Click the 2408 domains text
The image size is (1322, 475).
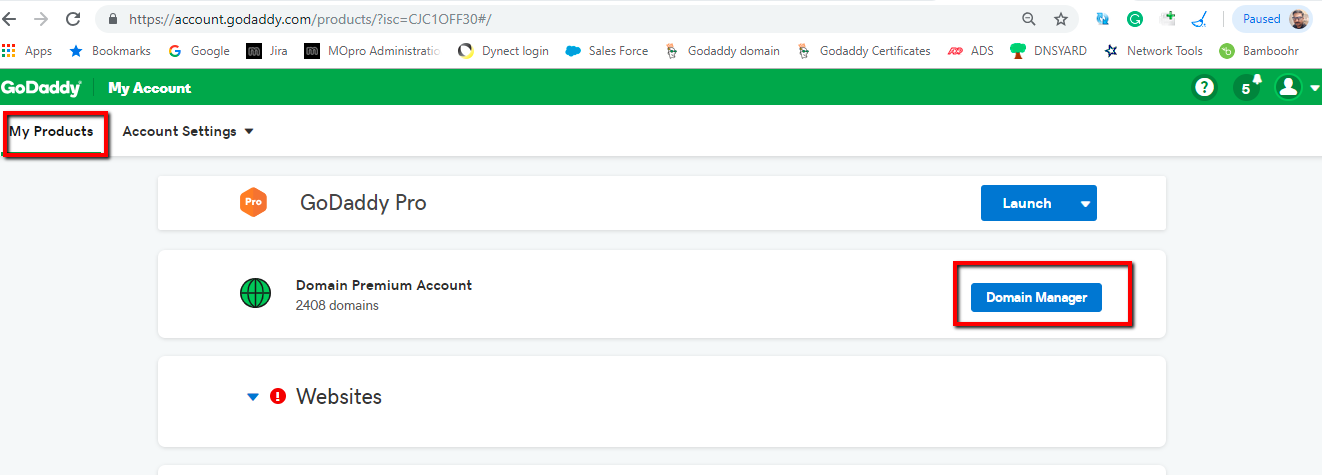pos(337,305)
